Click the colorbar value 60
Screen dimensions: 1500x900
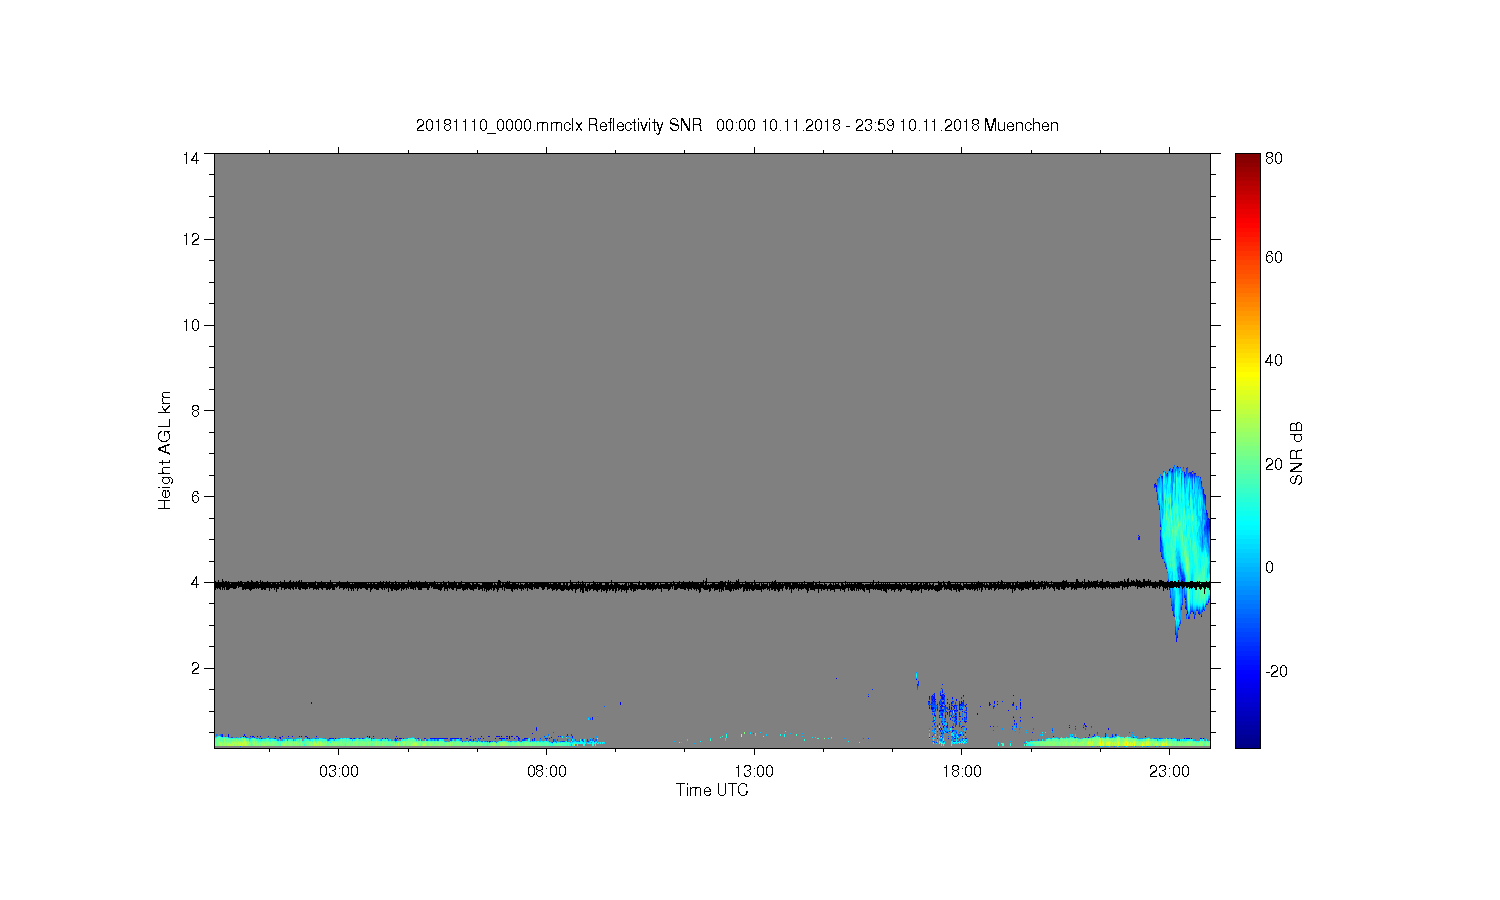[1274, 257]
